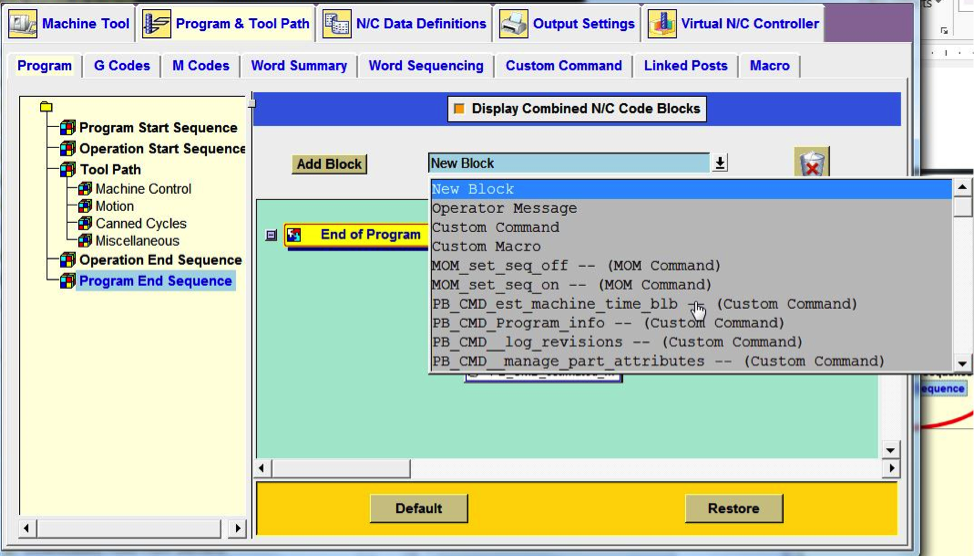
Task: Click dropdown list scroll down arrow
Action: (x=962, y=365)
